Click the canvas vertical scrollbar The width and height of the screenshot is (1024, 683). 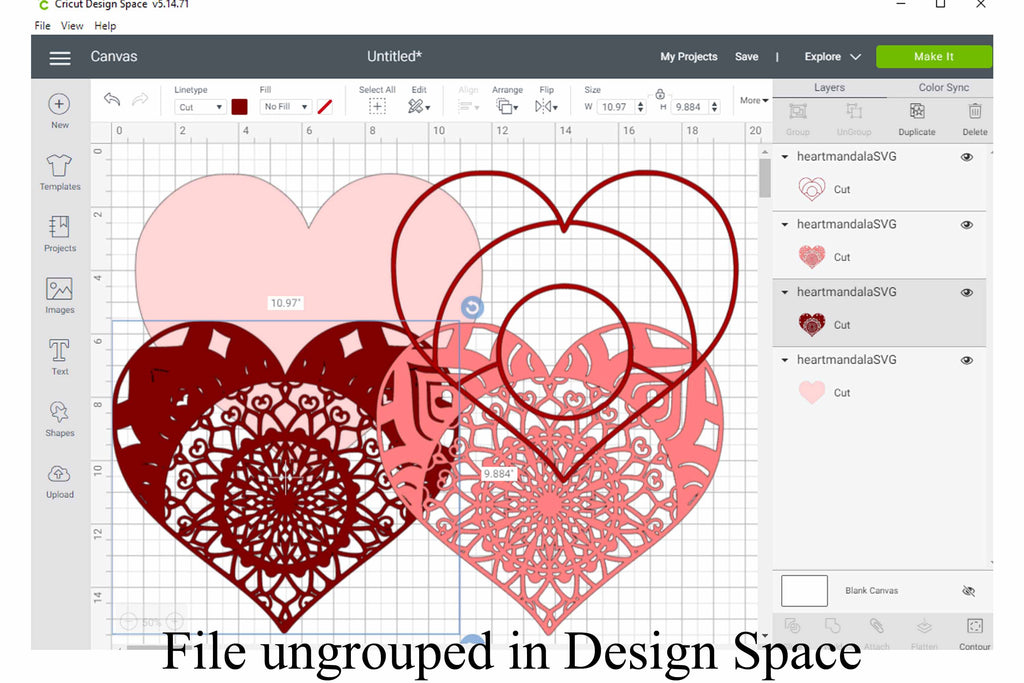(x=765, y=178)
